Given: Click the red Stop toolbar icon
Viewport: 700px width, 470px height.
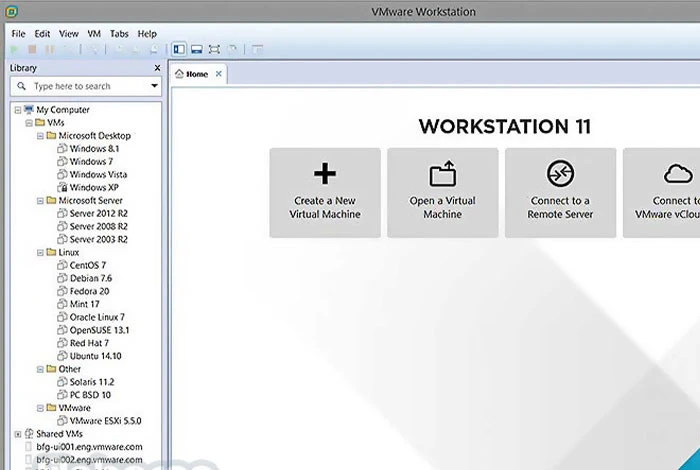Looking at the screenshot, I should click(32, 49).
